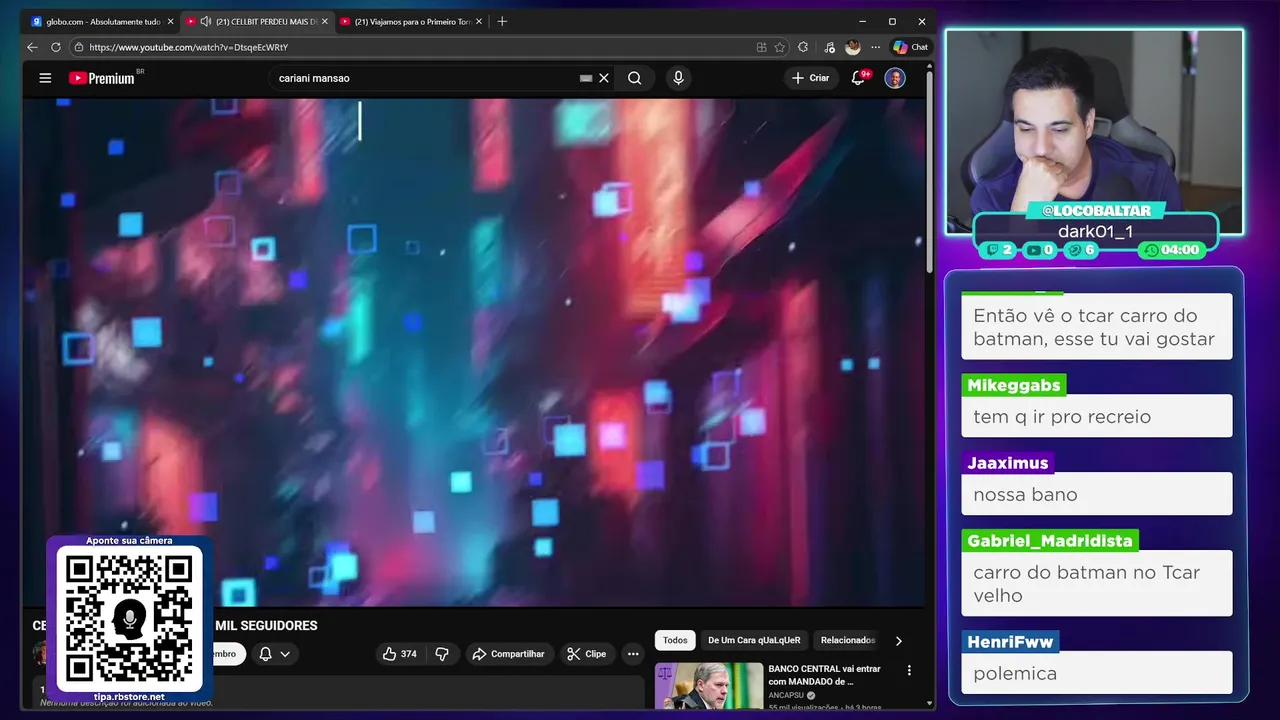Open a new browser tab with plus
1280x720 pixels.
[x=502, y=21]
